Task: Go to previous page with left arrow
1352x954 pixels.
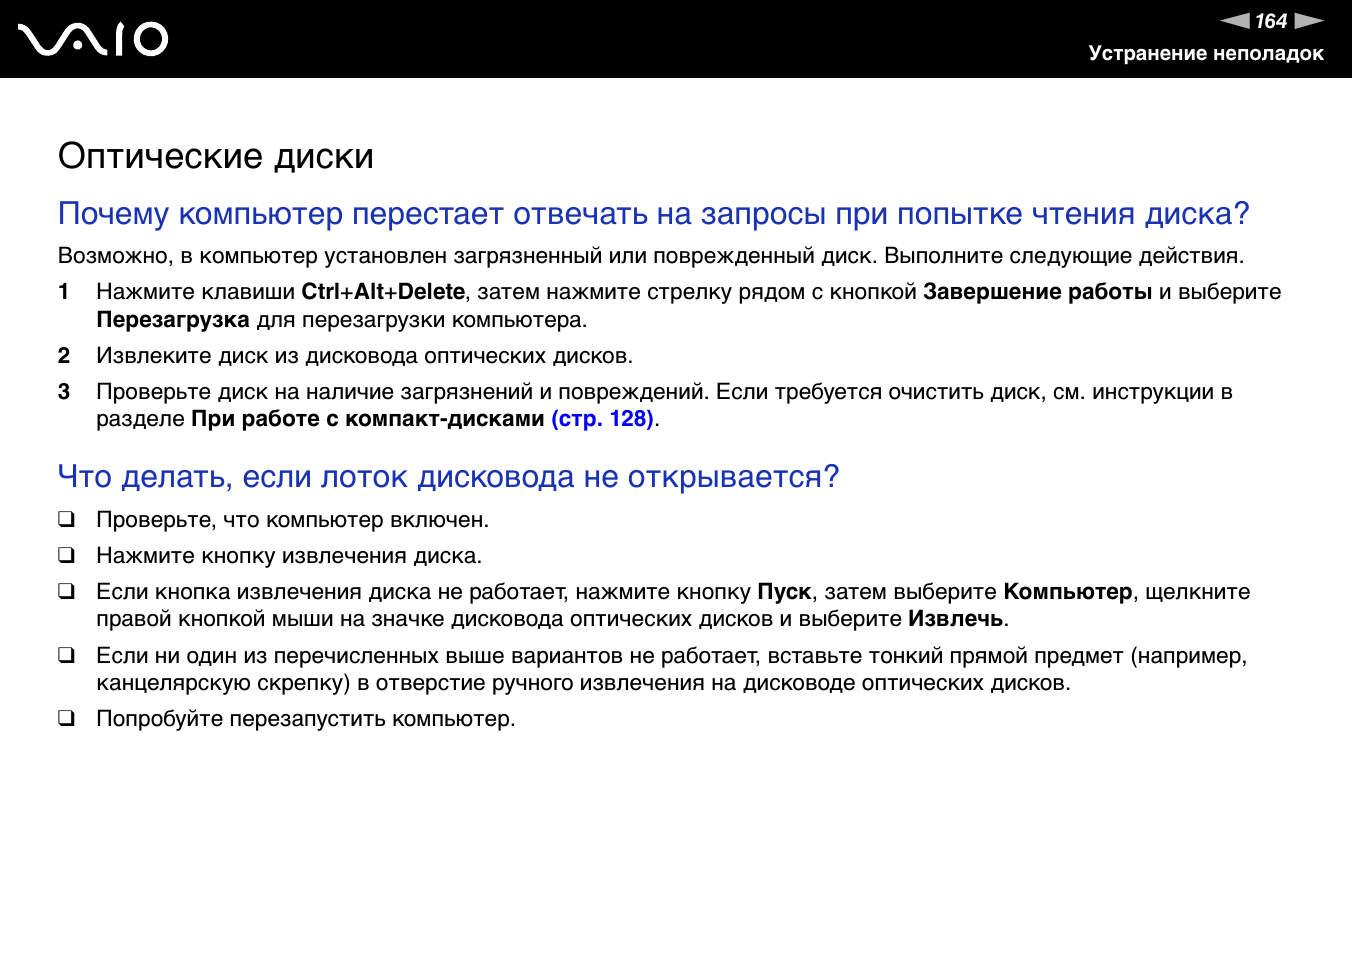Action: click(x=1235, y=21)
